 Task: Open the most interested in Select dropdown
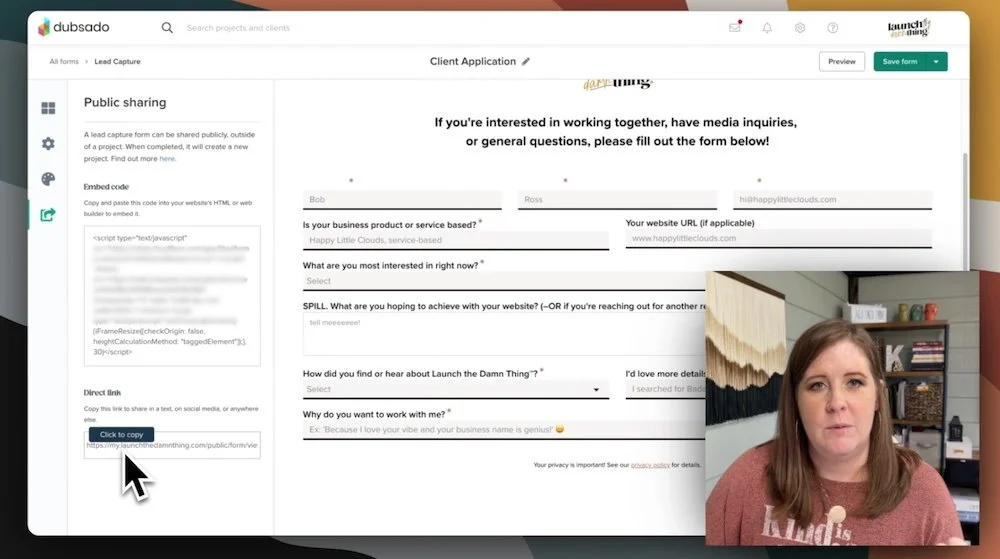[x=504, y=281]
